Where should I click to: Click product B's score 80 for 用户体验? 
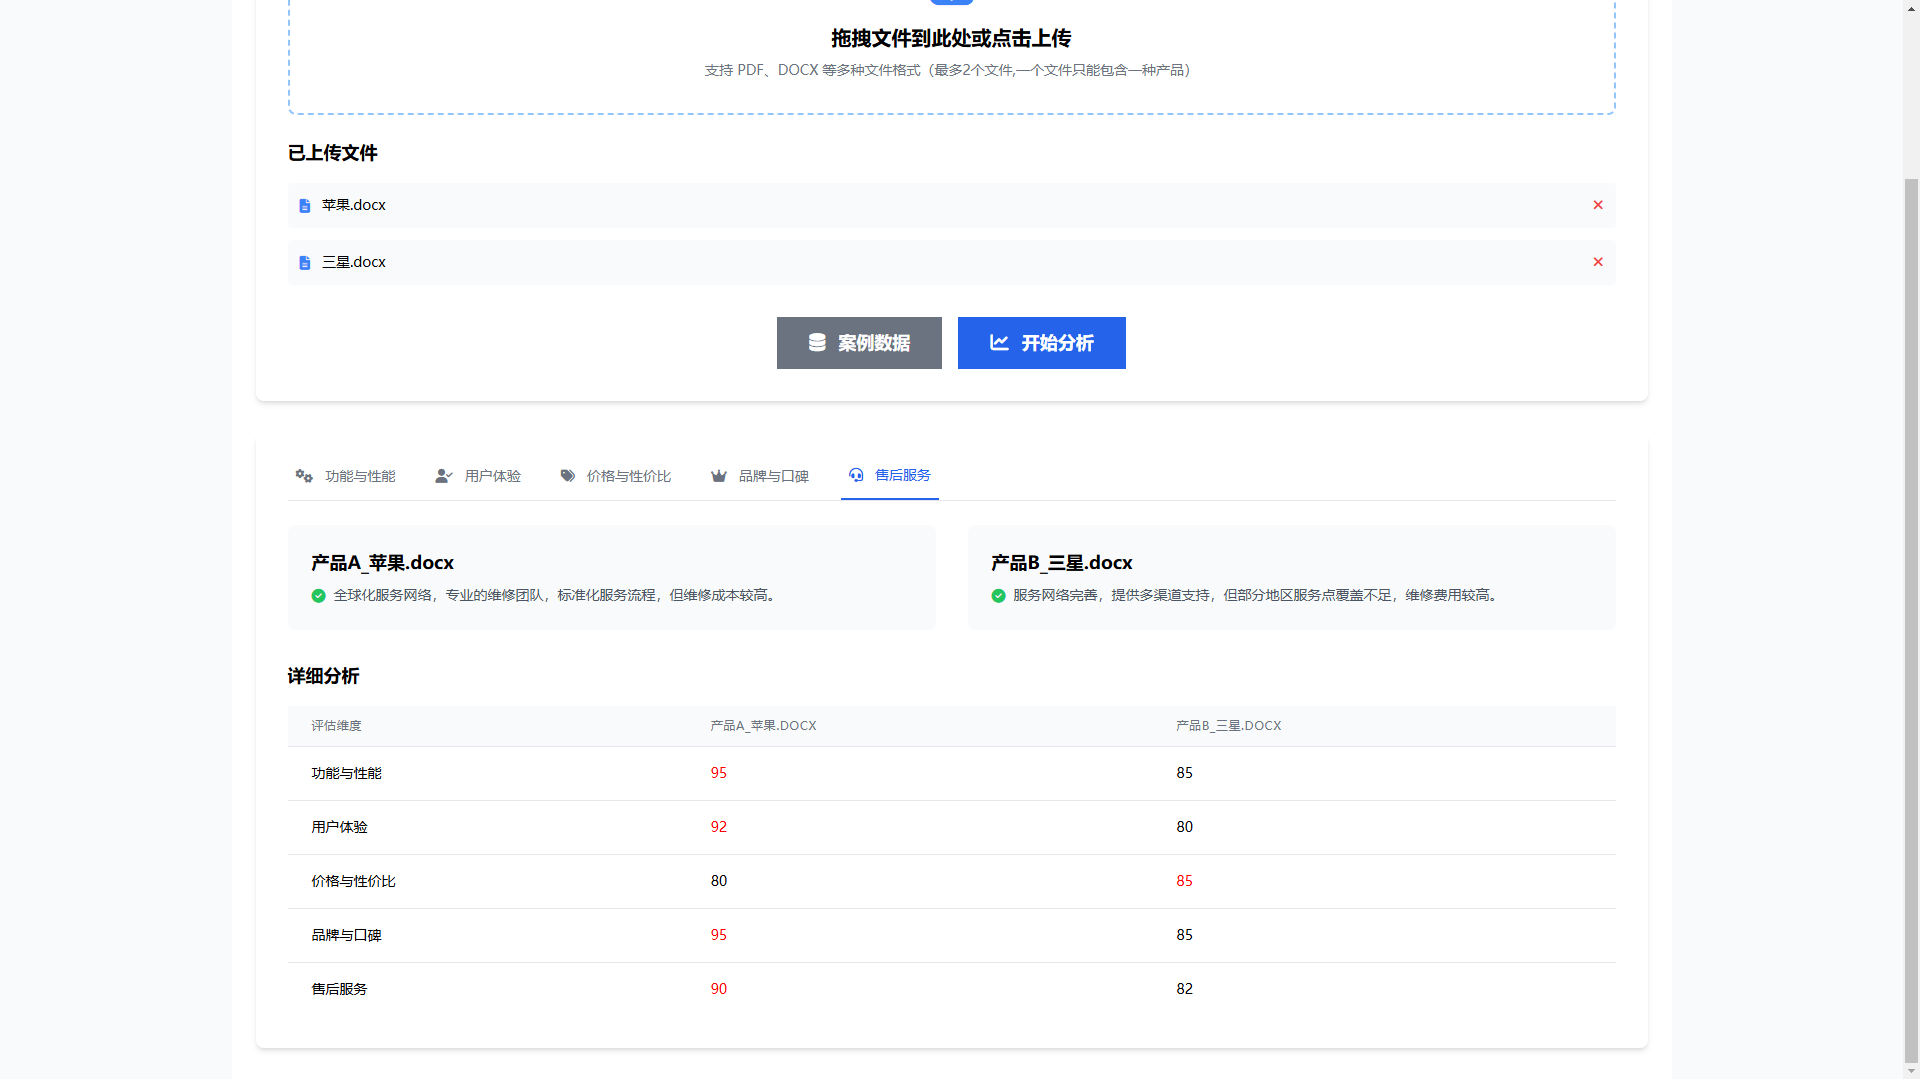1185,827
